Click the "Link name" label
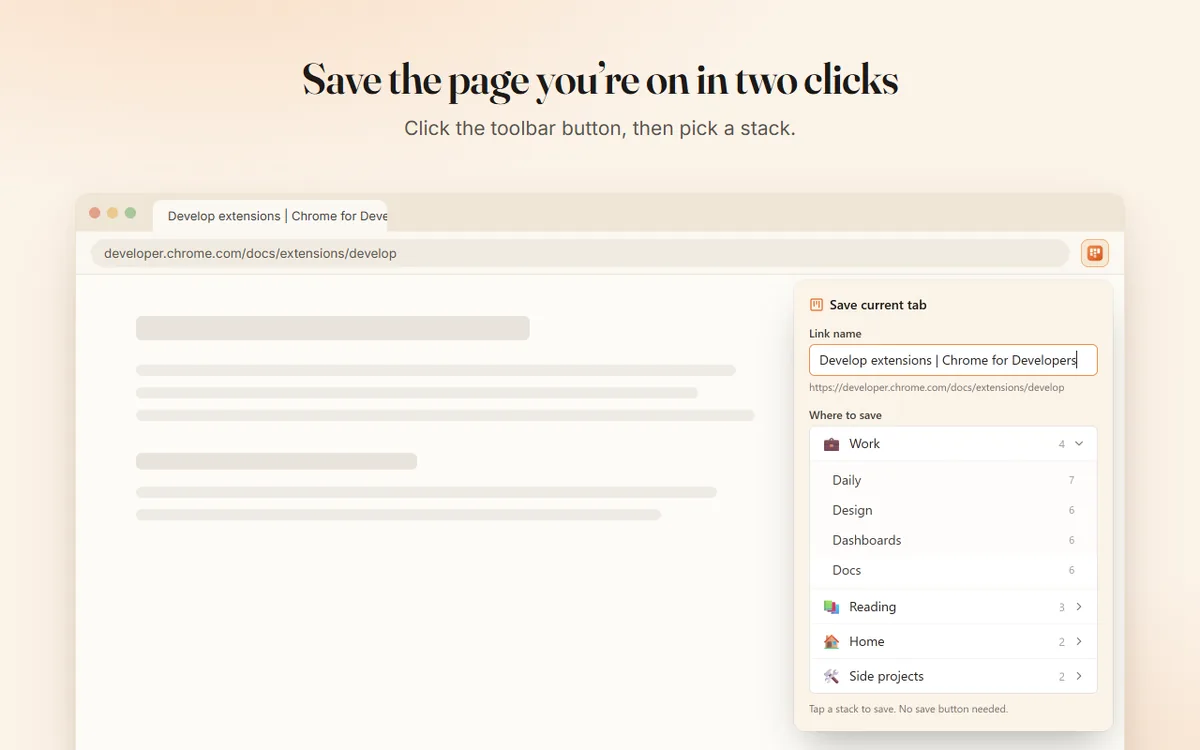This screenshot has width=1200, height=750. click(835, 334)
